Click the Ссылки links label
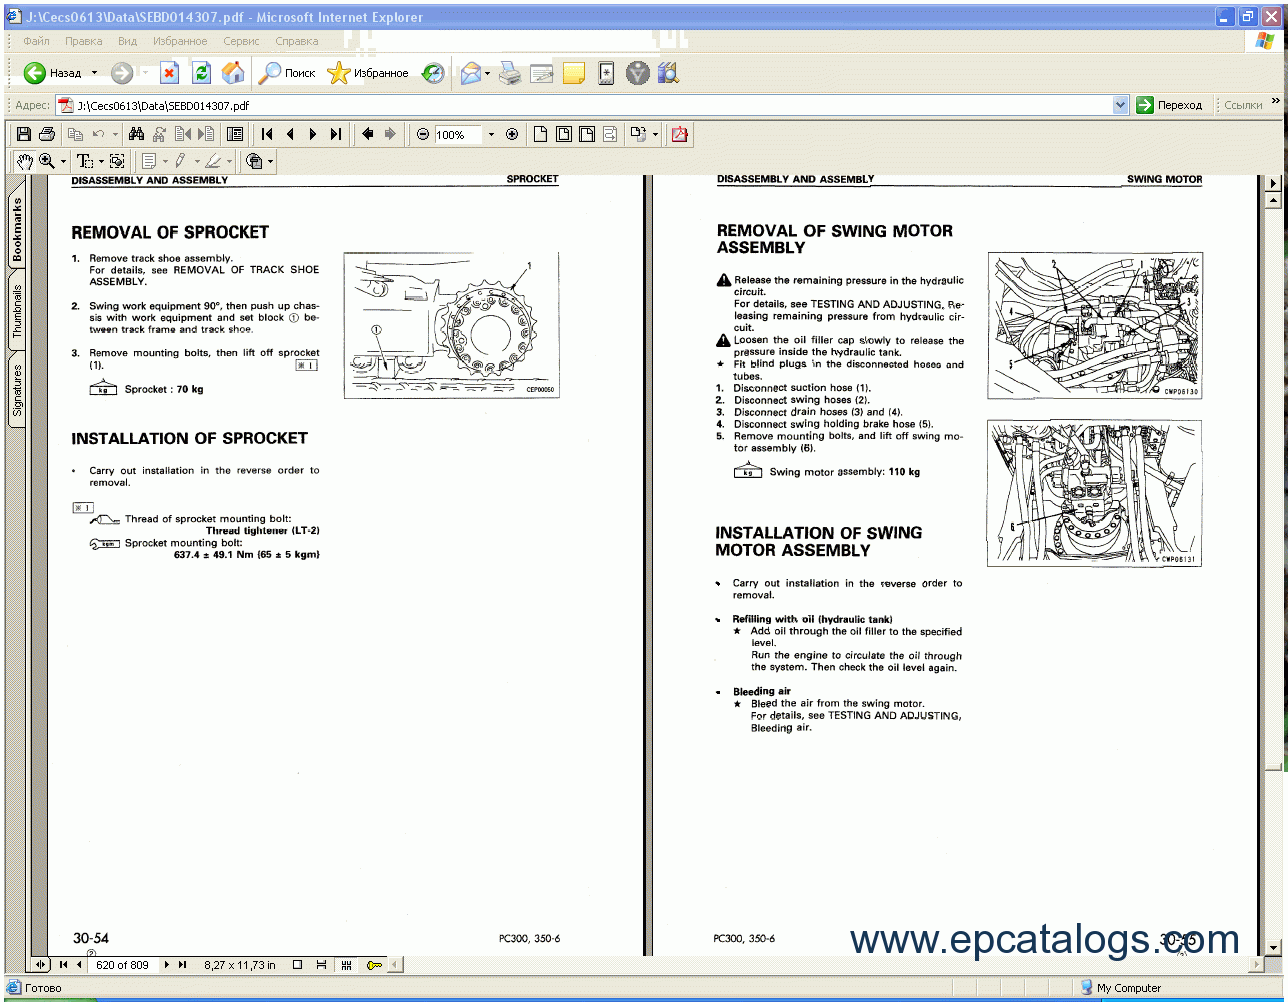This screenshot has width=1288, height=1002. [1243, 105]
